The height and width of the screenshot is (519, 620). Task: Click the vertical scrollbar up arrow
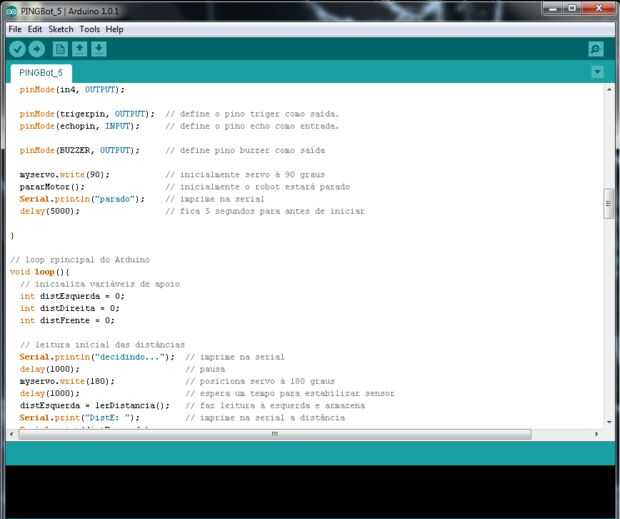pyautogui.click(x=609, y=90)
